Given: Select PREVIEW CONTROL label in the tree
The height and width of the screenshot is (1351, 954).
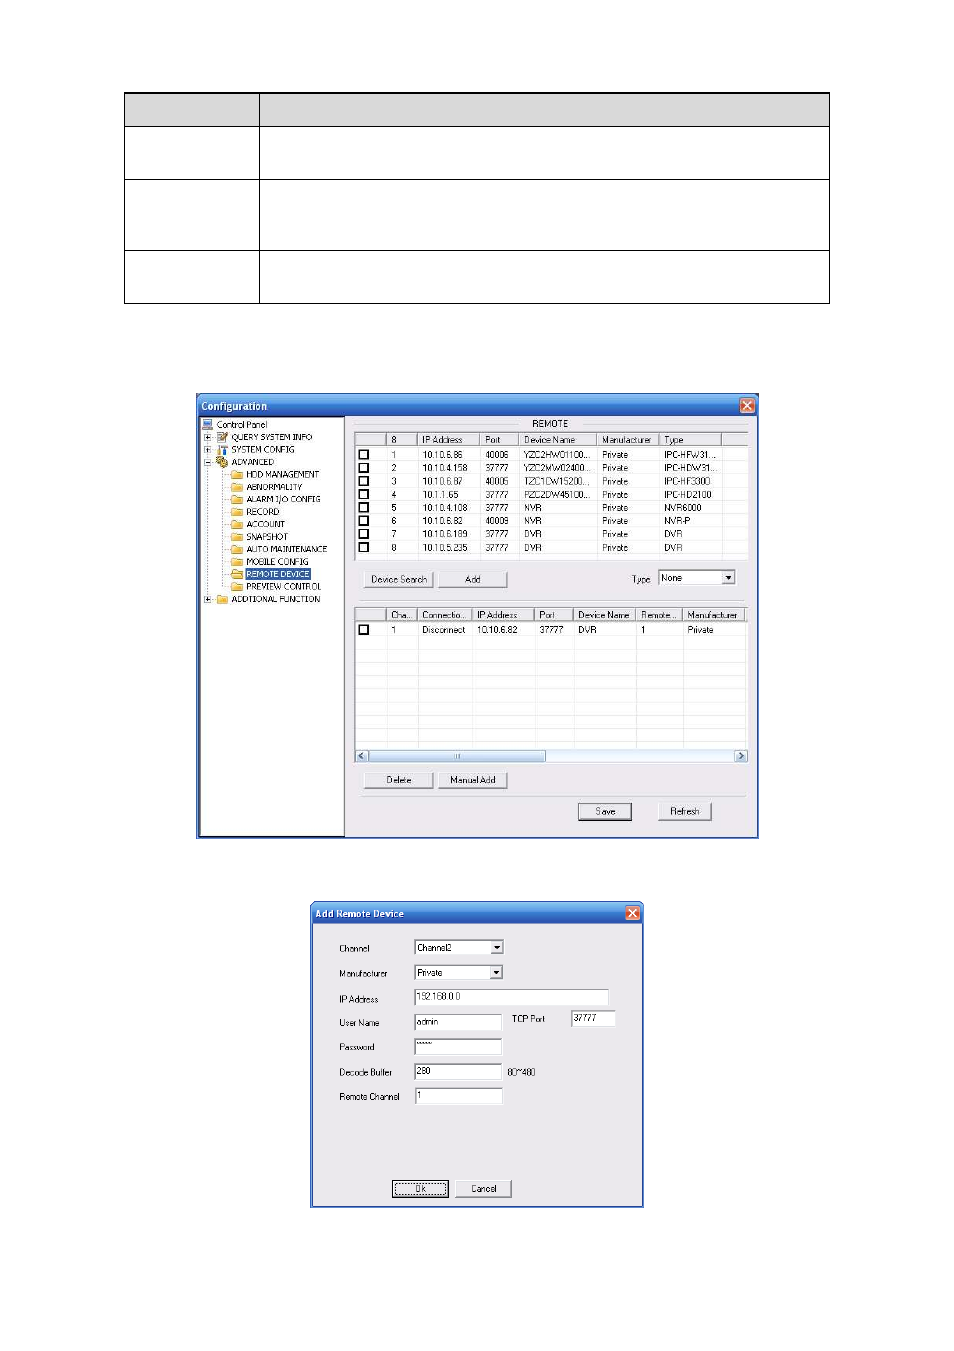Looking at the screenshot, I should (x=284, y=587).
